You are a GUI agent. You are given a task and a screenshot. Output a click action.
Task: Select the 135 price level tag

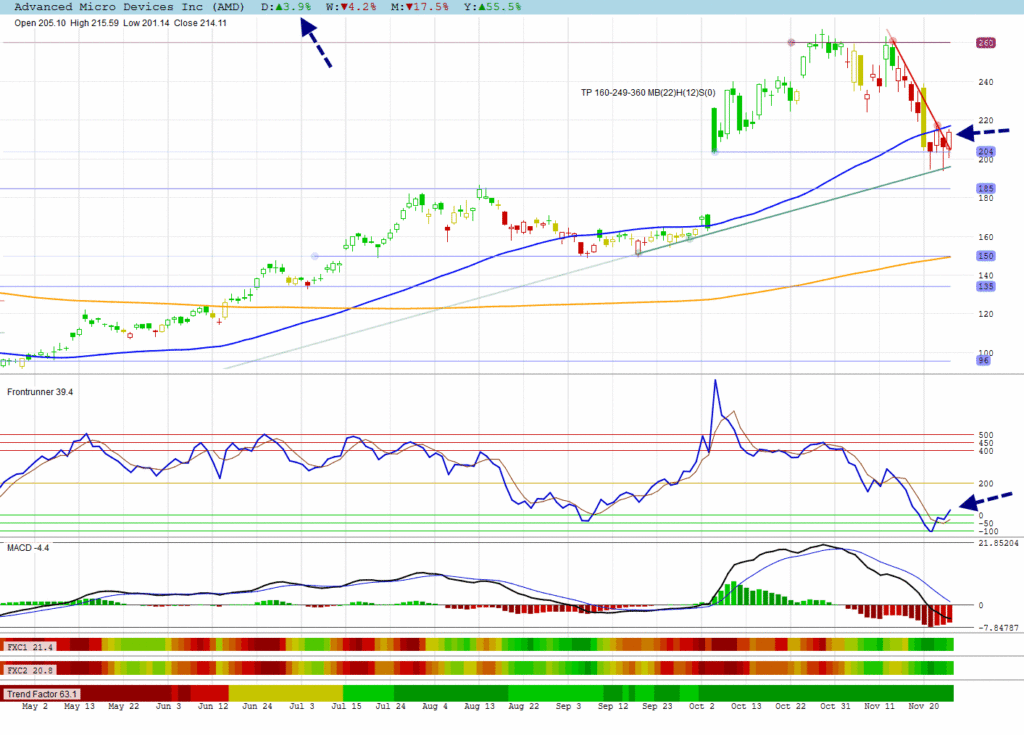tap(985, 286)
